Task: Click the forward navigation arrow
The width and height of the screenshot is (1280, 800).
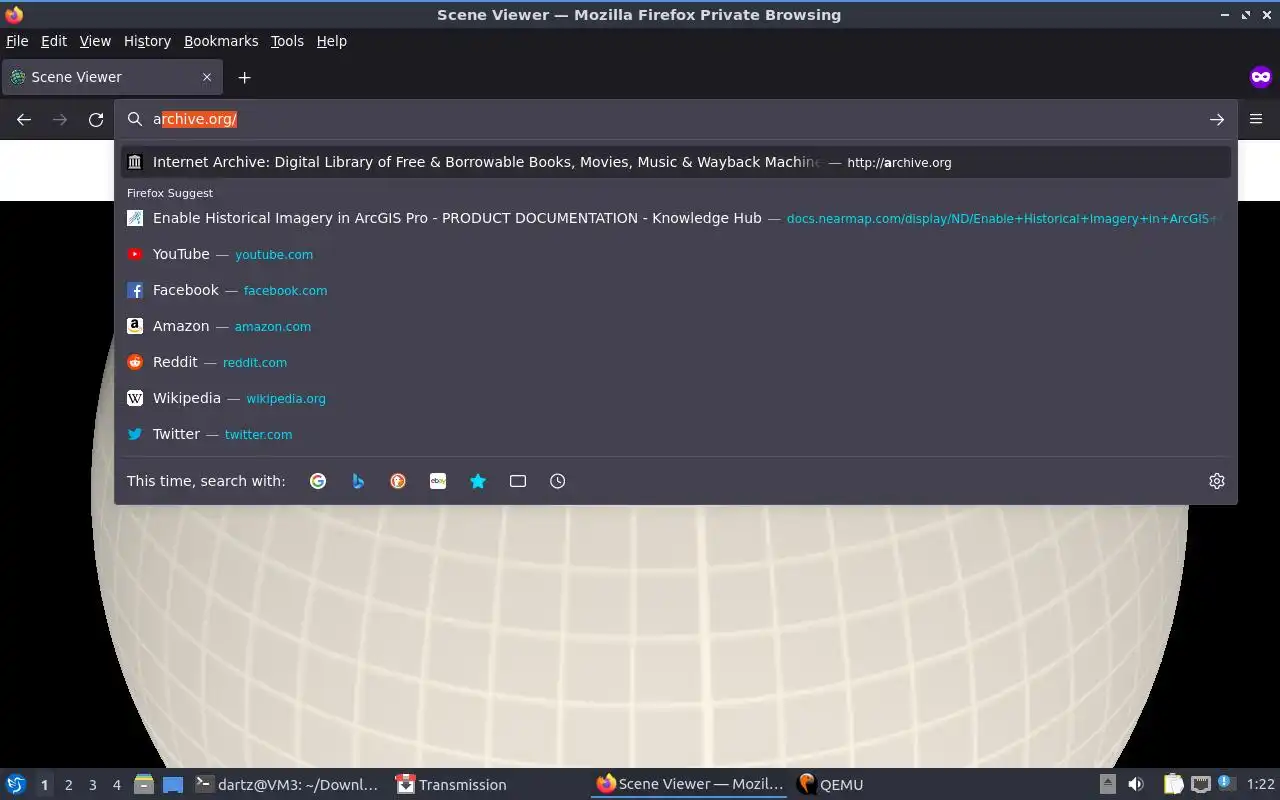Action: click(x=60, y=120)
